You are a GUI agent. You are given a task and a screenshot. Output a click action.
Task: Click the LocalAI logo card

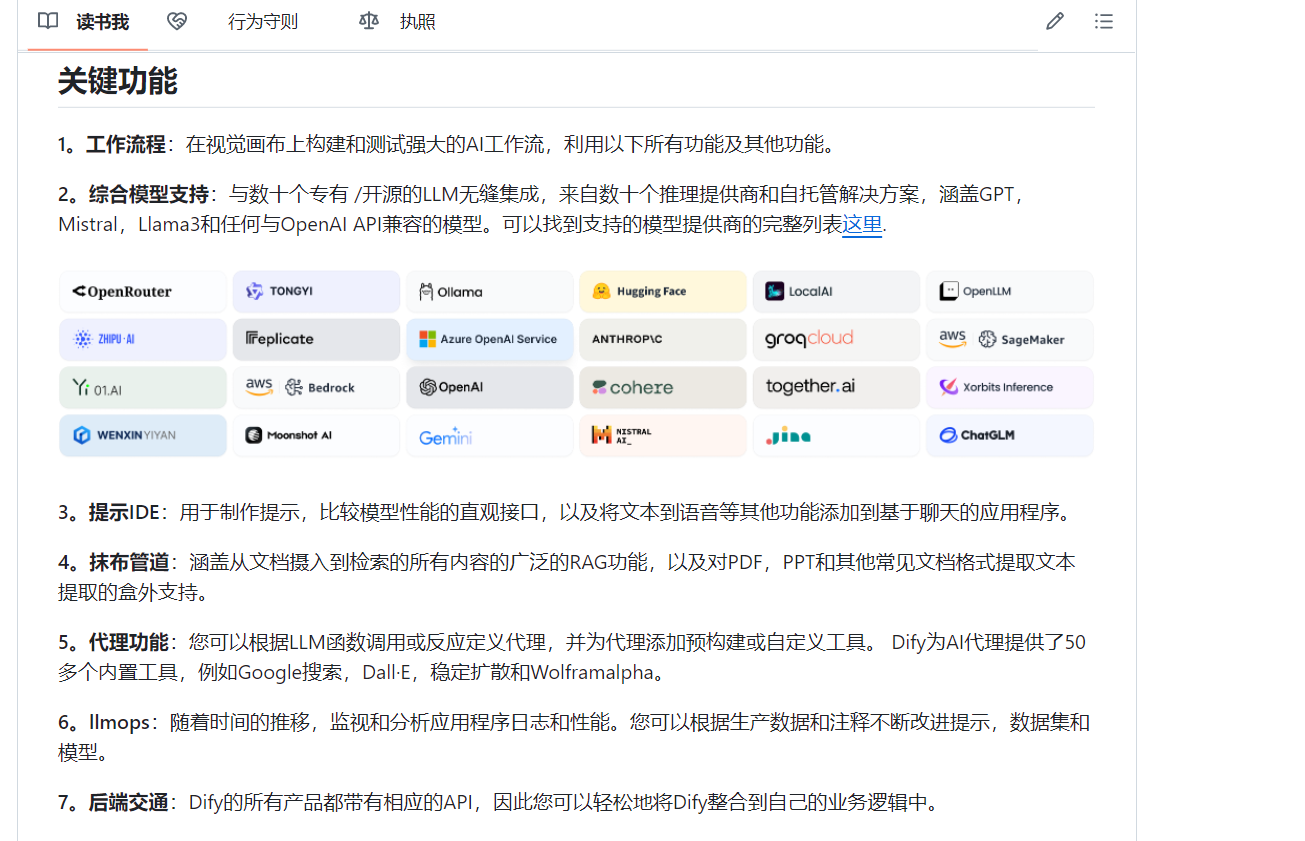[x=836, y=291]
